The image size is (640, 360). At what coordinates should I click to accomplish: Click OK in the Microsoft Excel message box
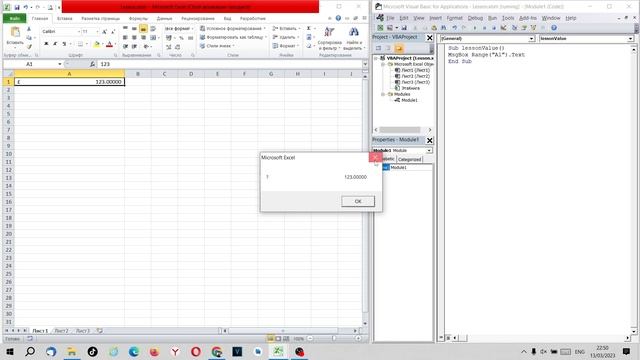(x=358, y=201)
